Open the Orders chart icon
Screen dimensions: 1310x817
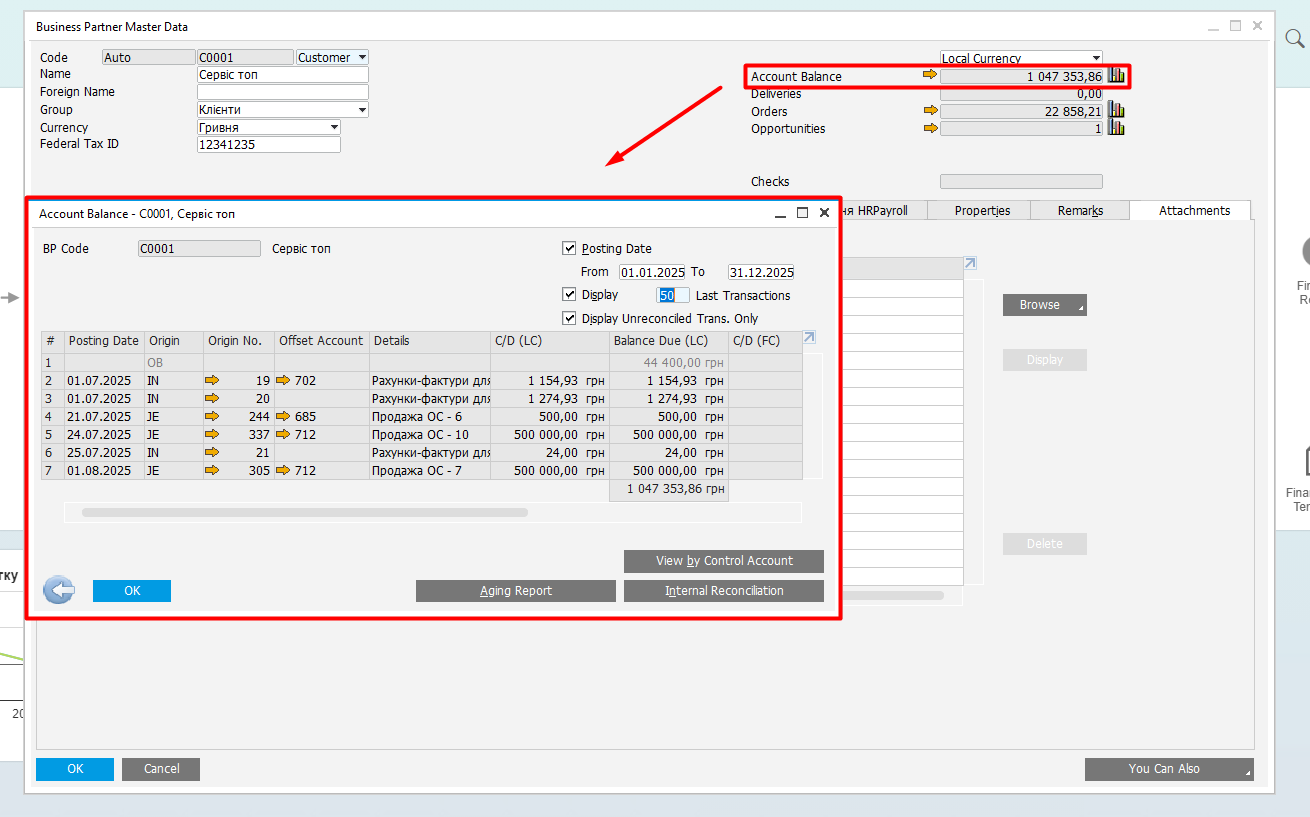click(x=1116, y=111)
